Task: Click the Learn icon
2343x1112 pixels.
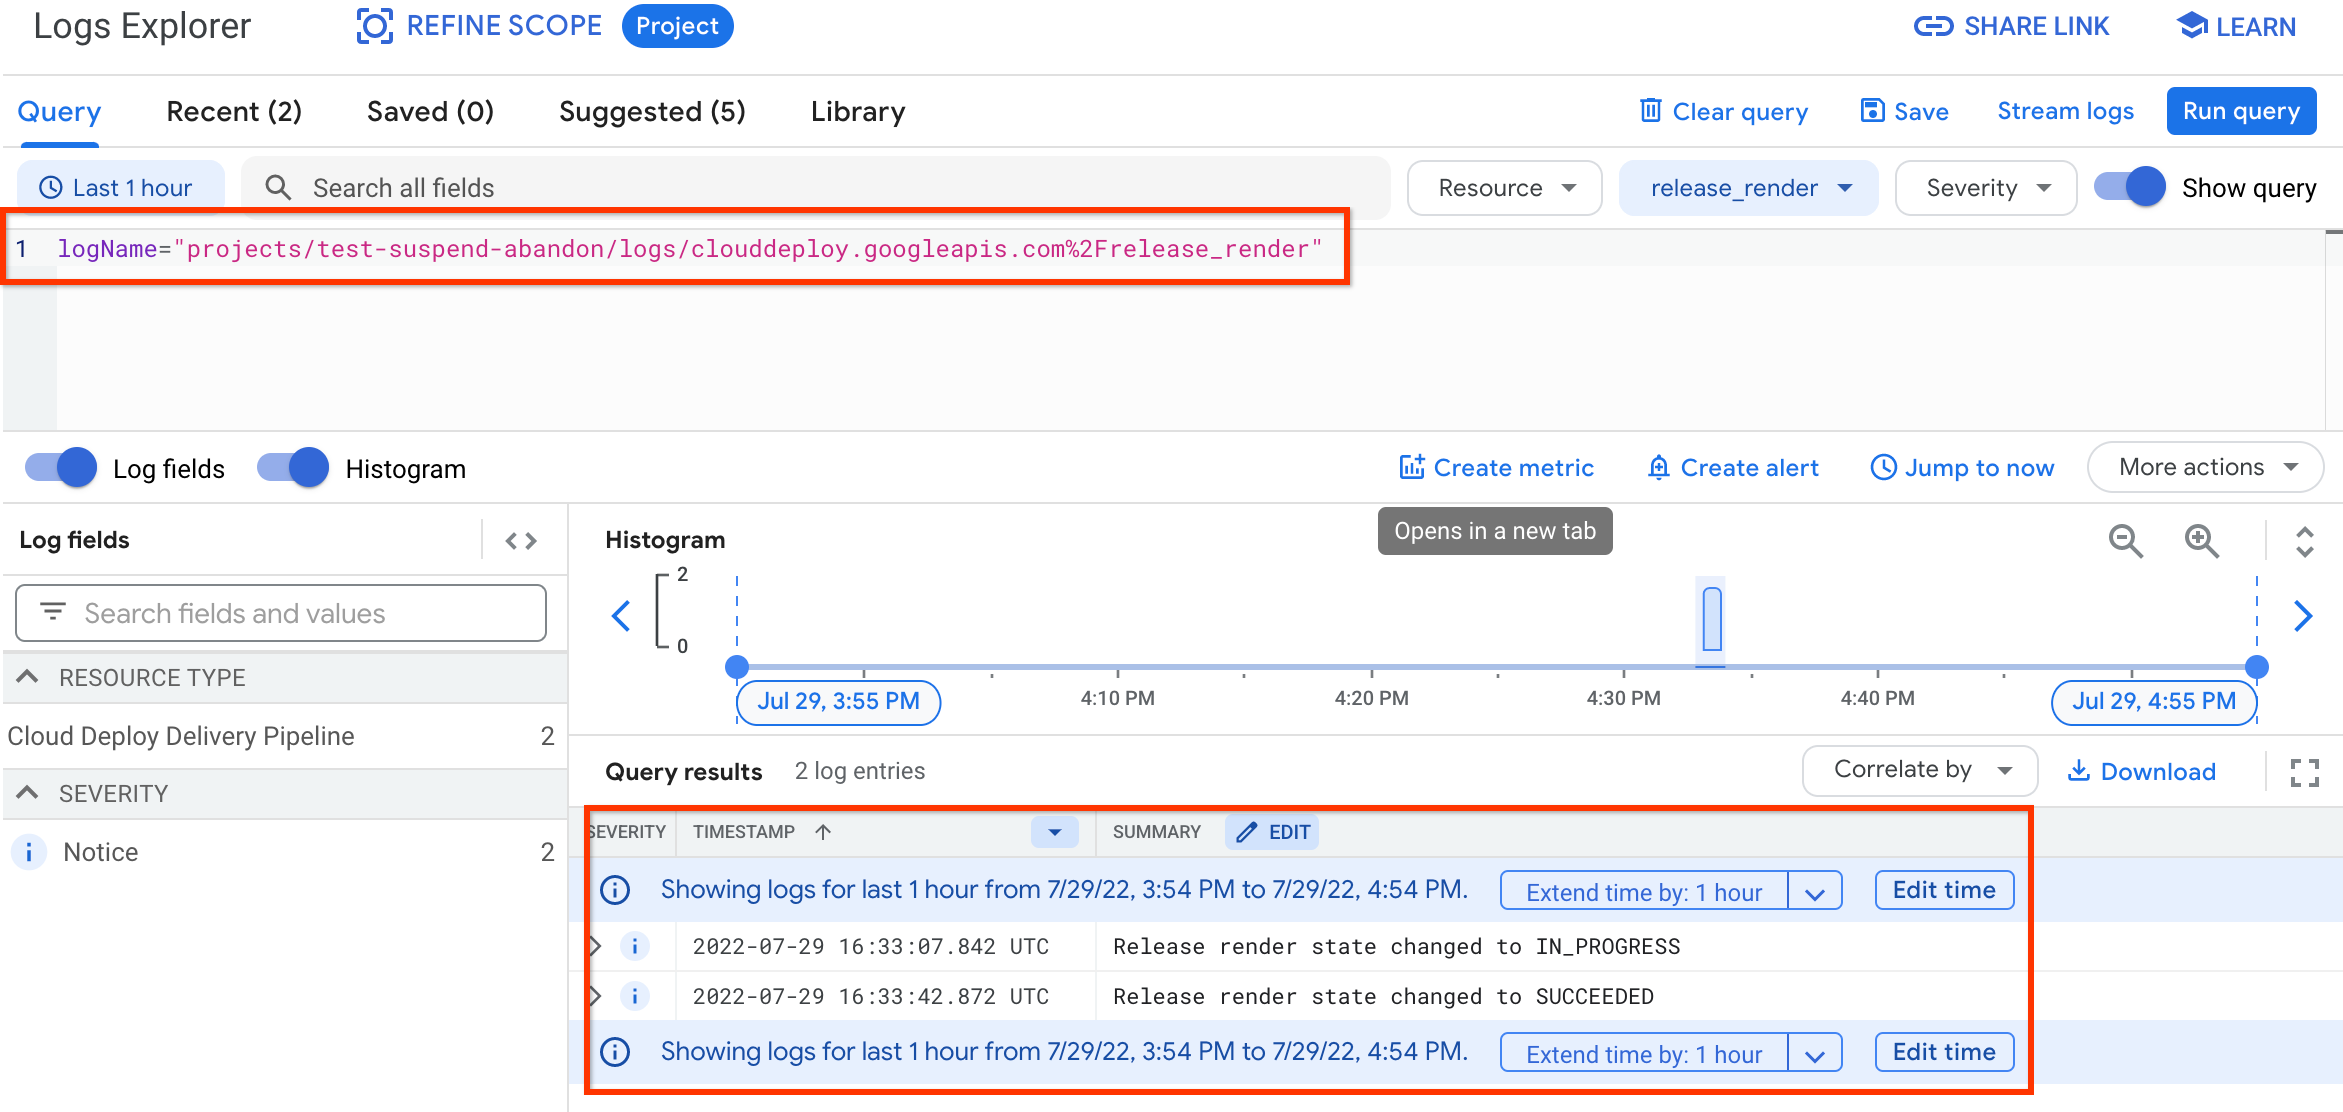Action: click(2188, 25)
